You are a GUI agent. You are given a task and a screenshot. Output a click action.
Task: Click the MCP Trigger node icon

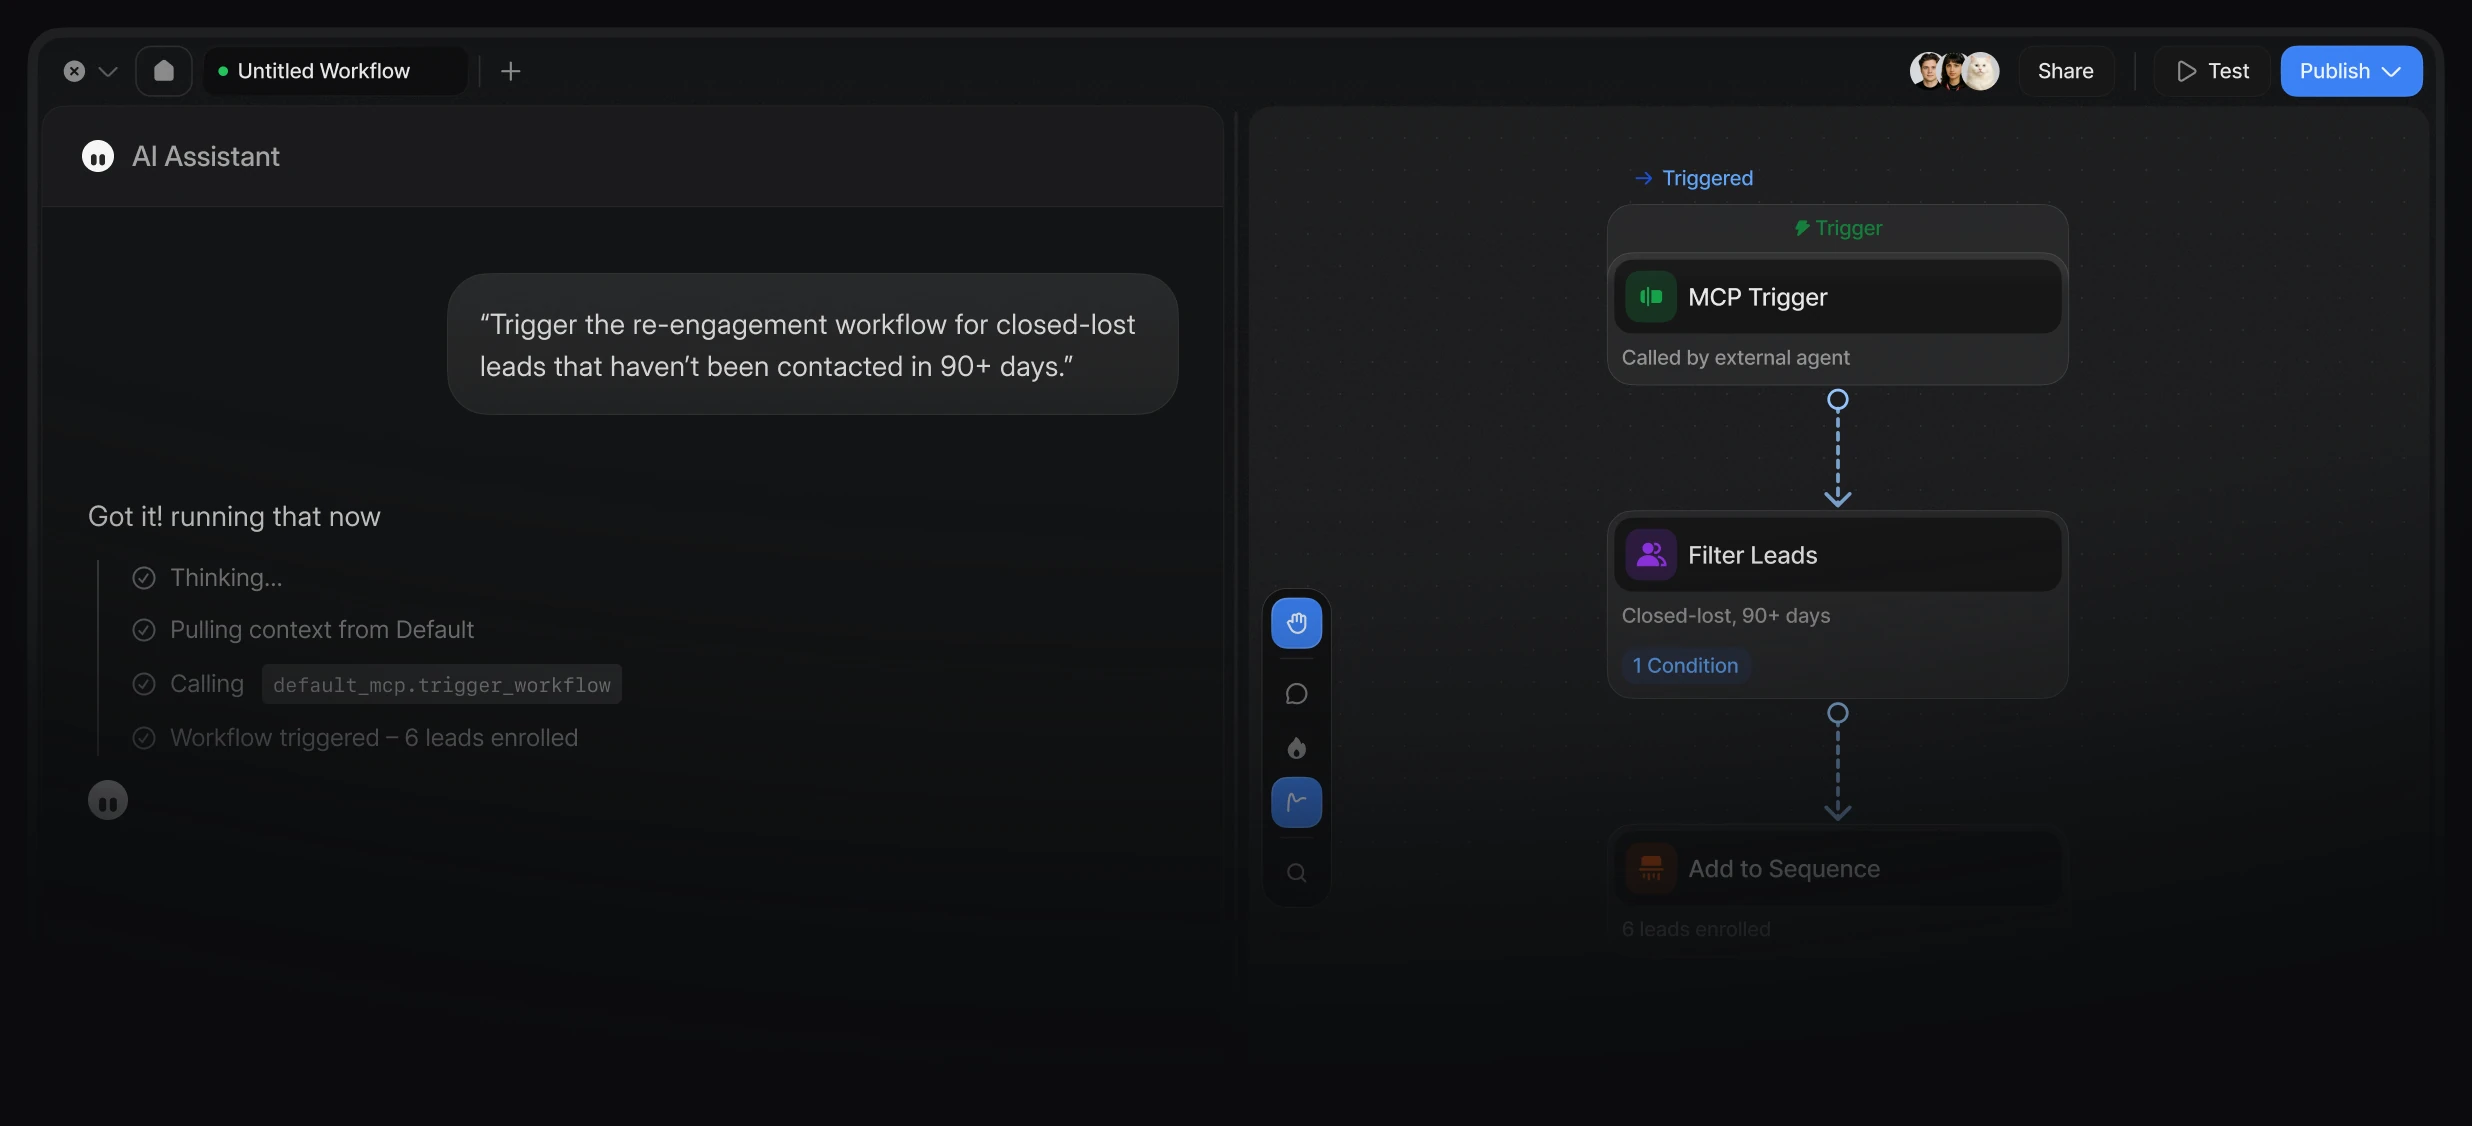[1650, 297]
